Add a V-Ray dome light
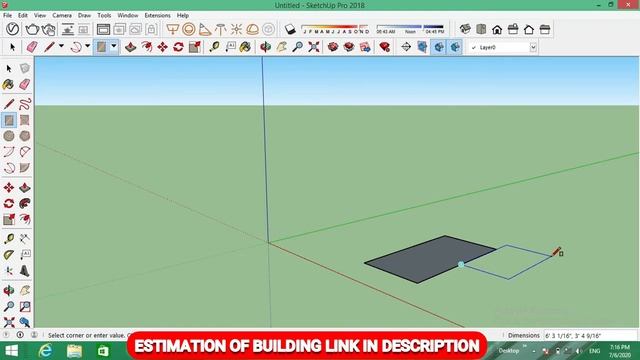The image size is (640, 360). (x=253, y=29)
